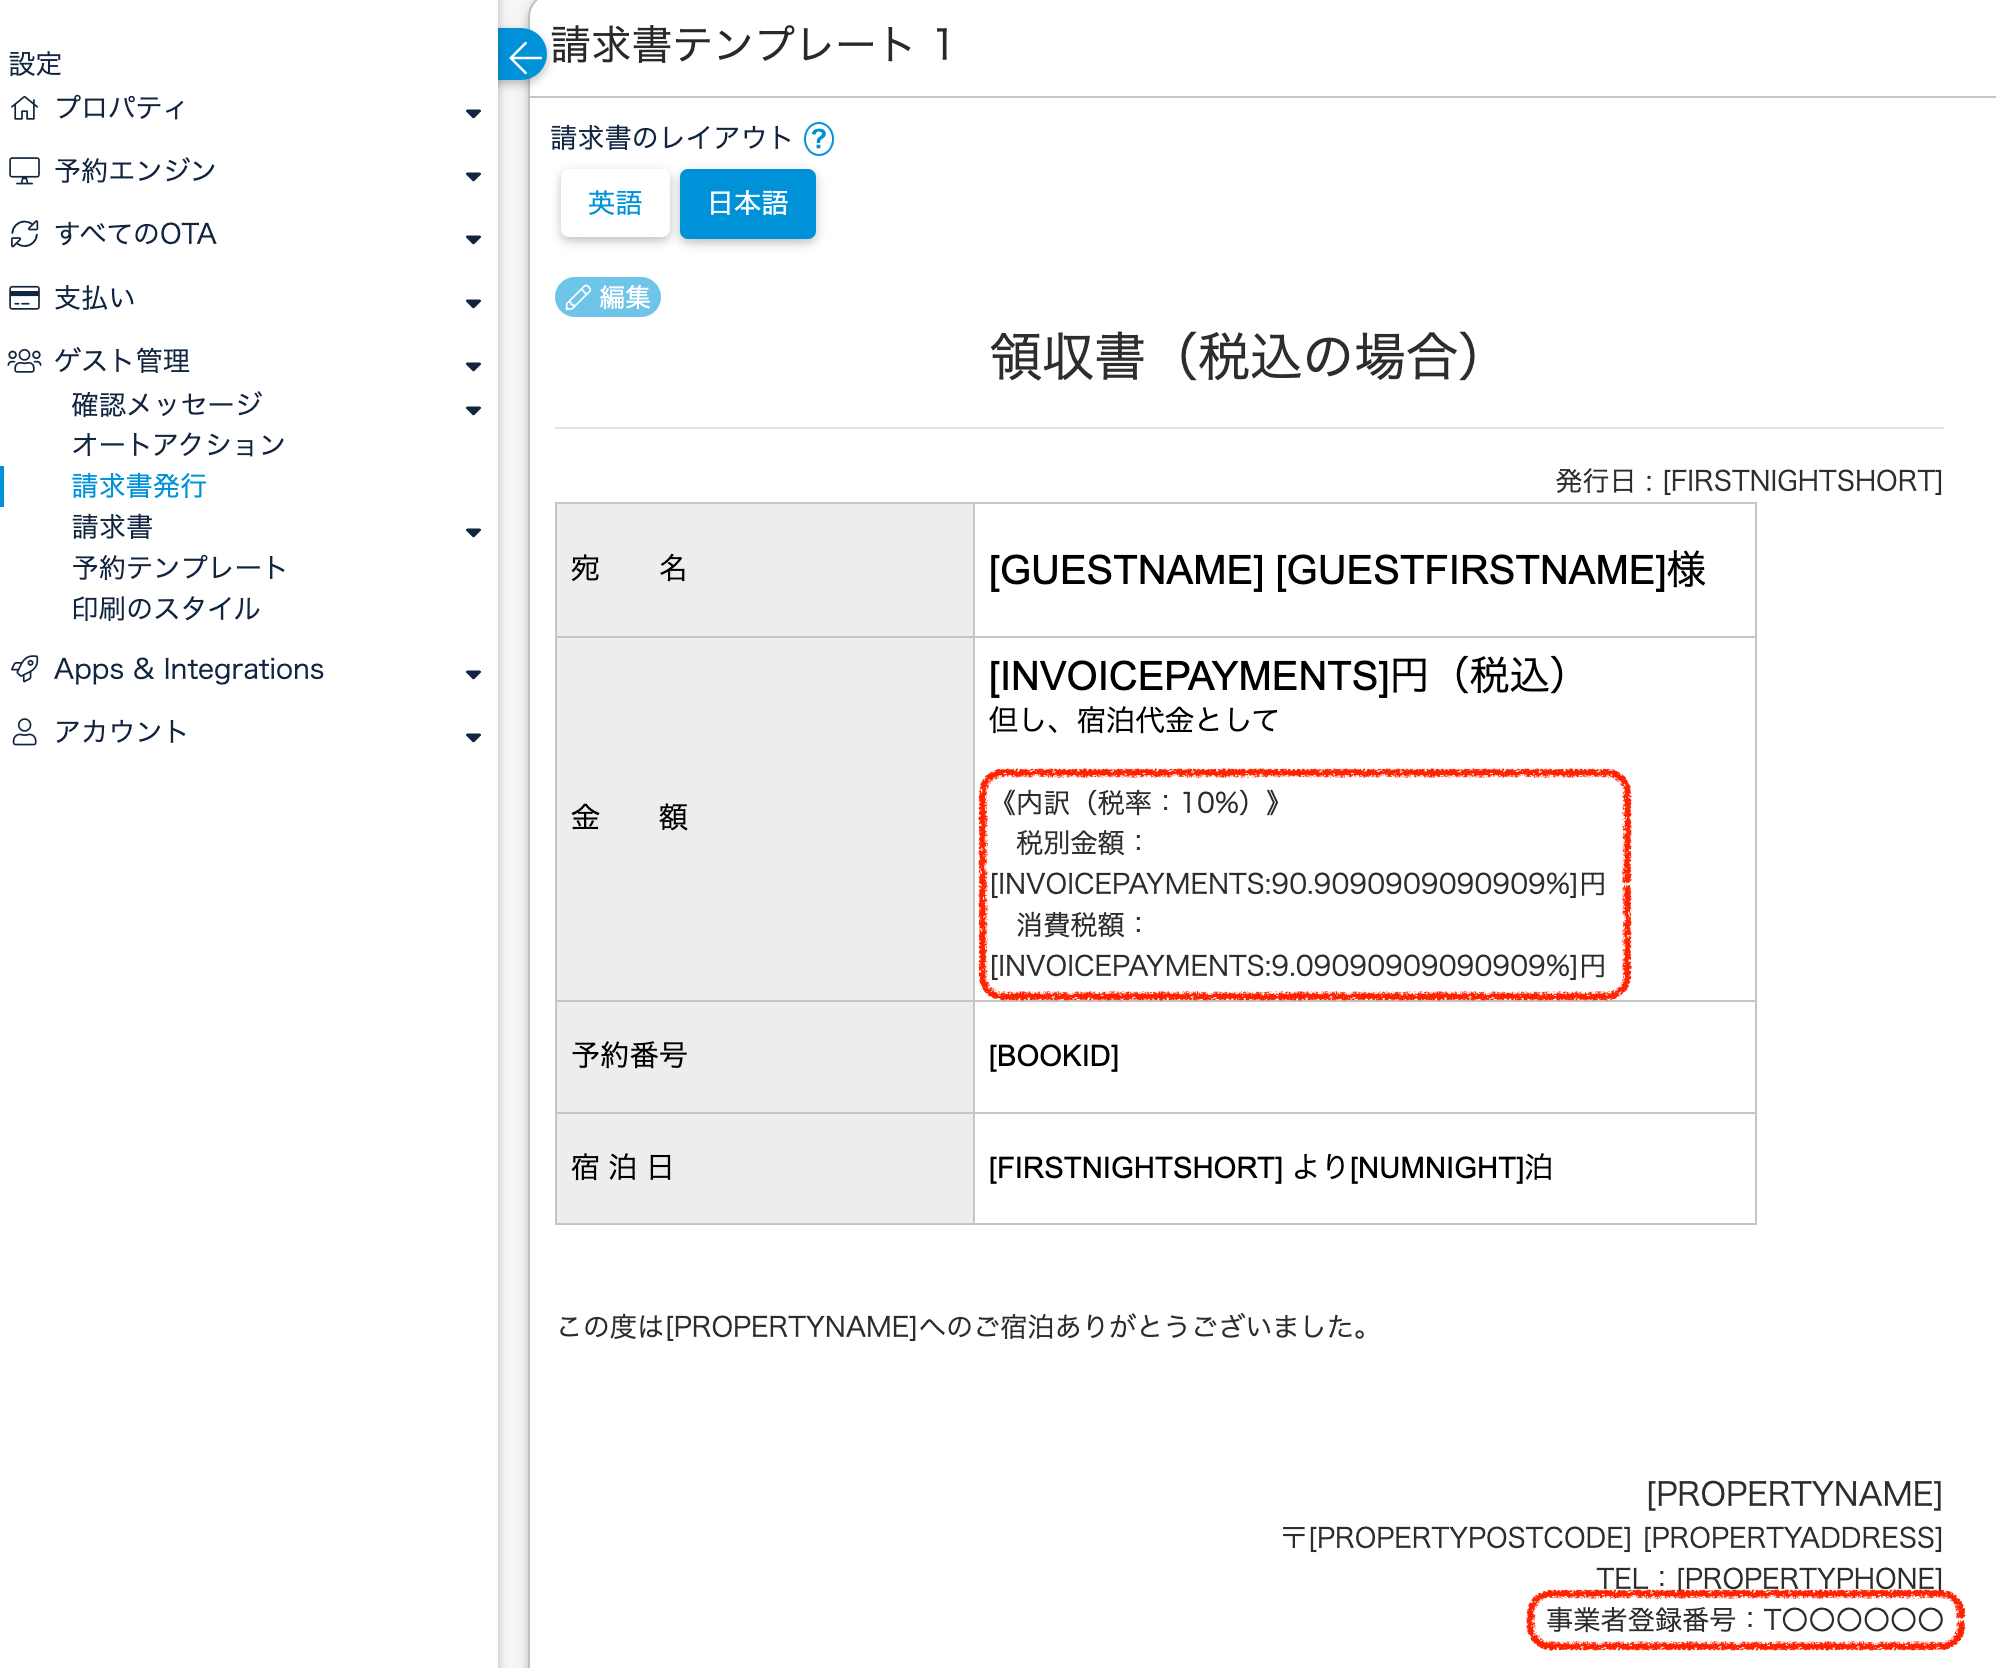This screenshot has height=1668, width=1996.
Task: Click the ゲスト管理 people icon
Action: (24, 360)
